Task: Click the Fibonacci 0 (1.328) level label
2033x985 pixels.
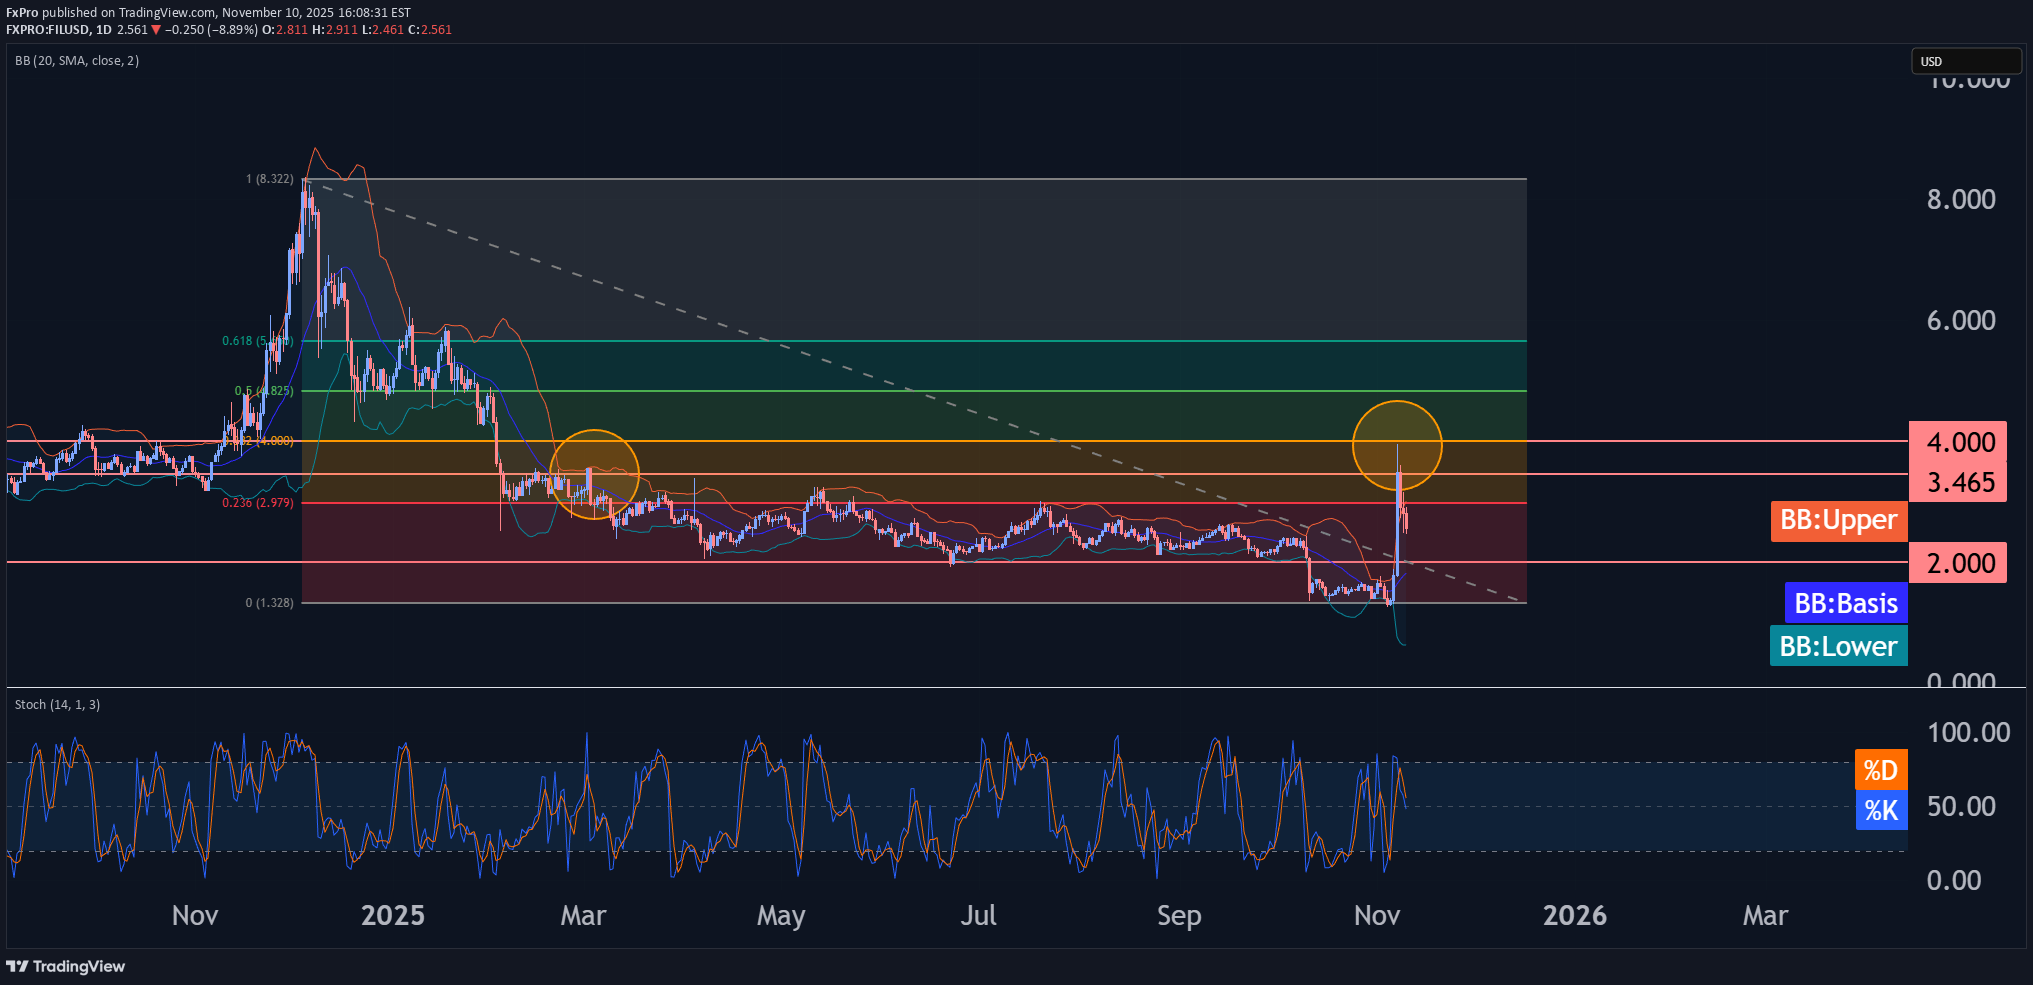Action: pos(270,603)
